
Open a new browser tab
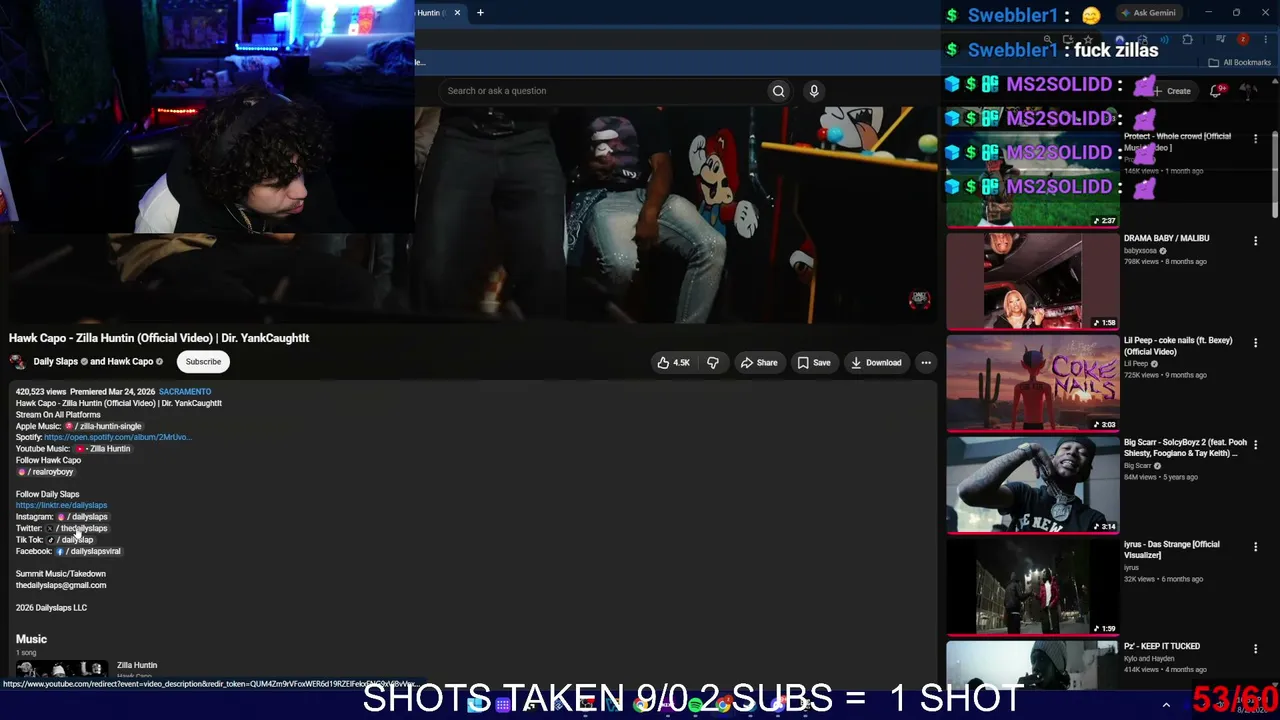(480, 13)
